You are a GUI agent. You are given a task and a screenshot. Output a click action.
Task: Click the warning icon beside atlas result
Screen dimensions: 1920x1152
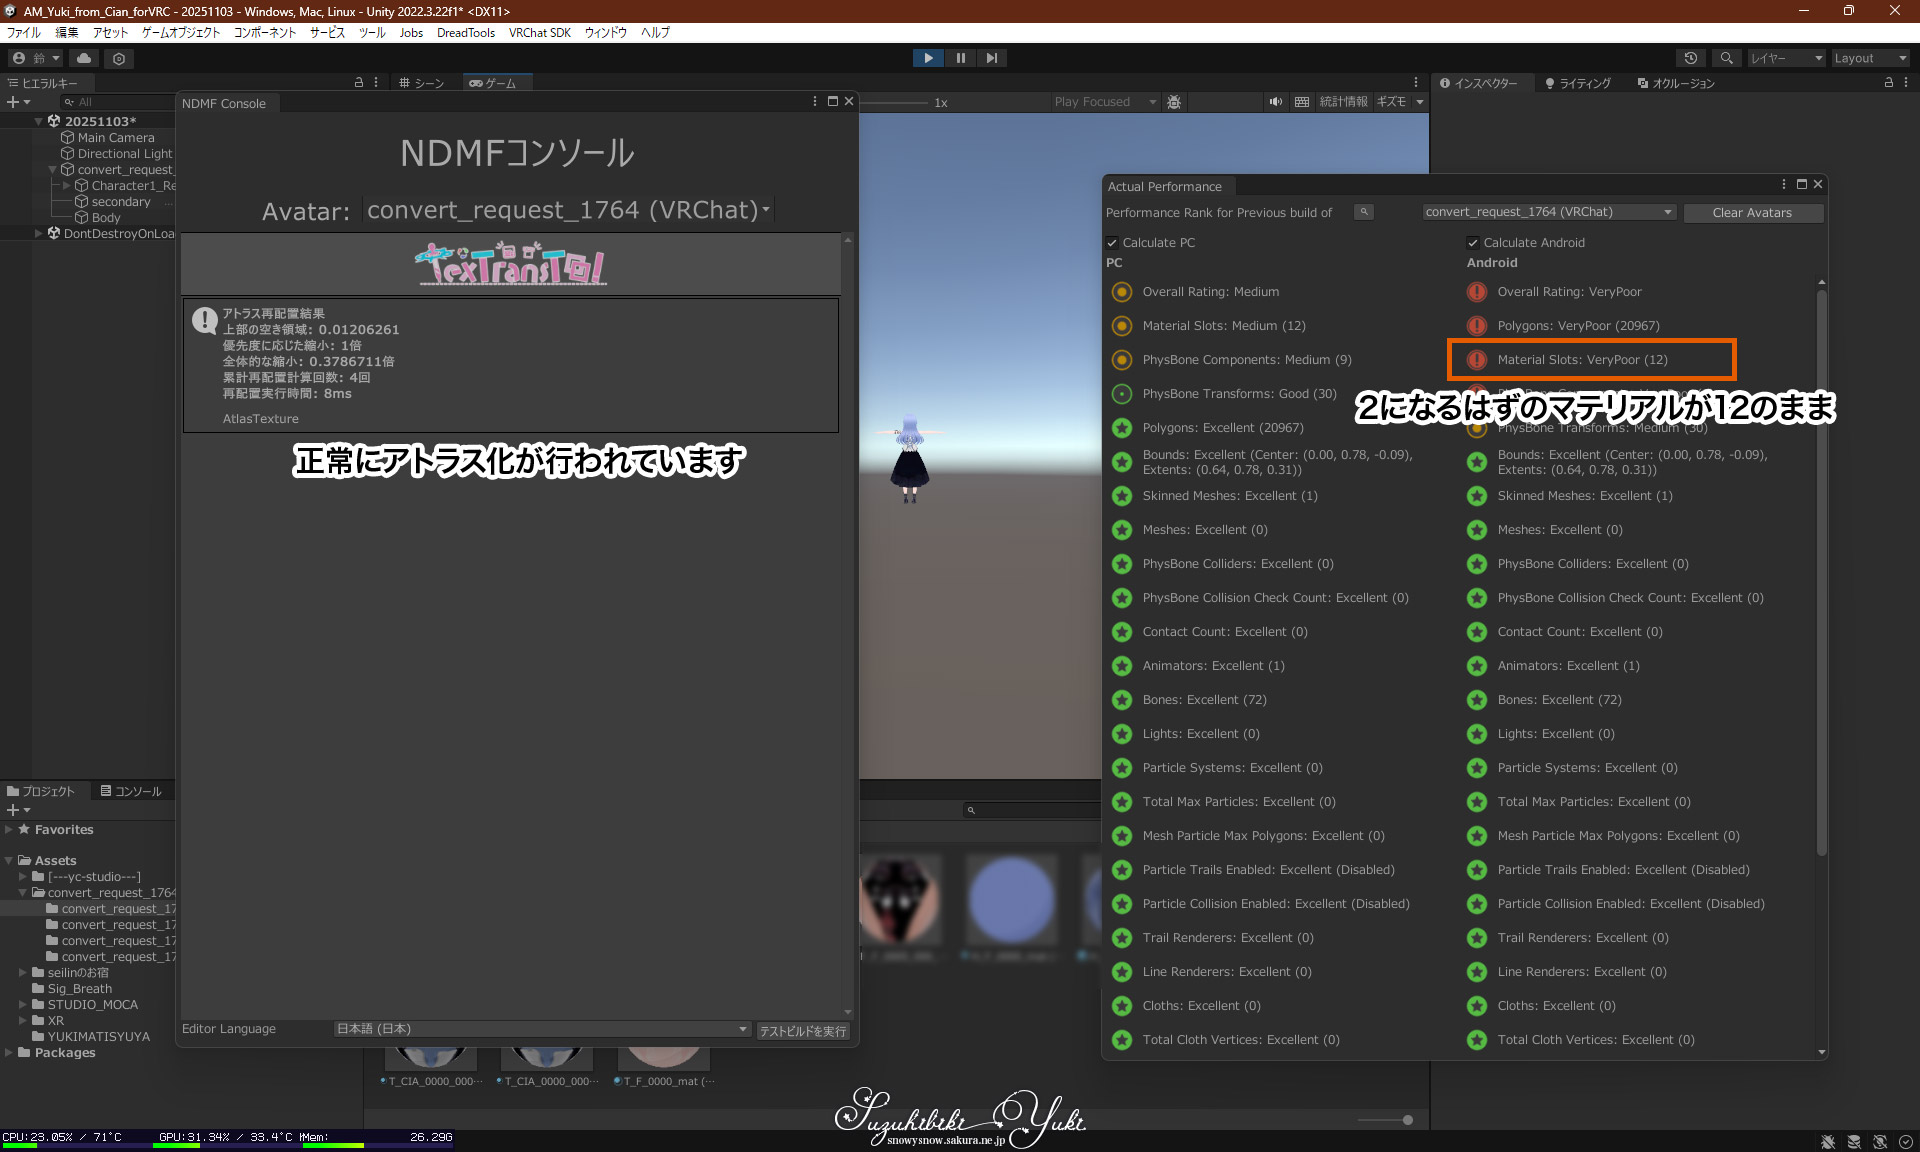(x=204, y=320)
